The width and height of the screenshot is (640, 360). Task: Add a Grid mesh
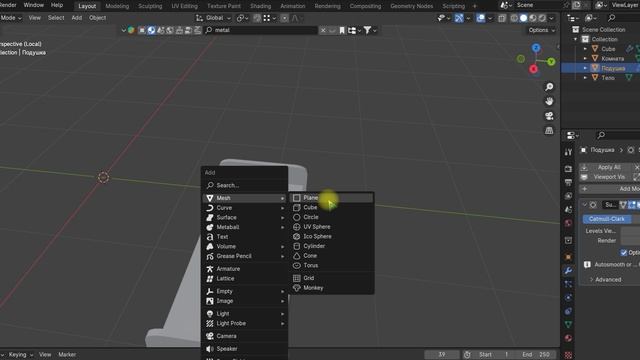(x=331, y=278)
